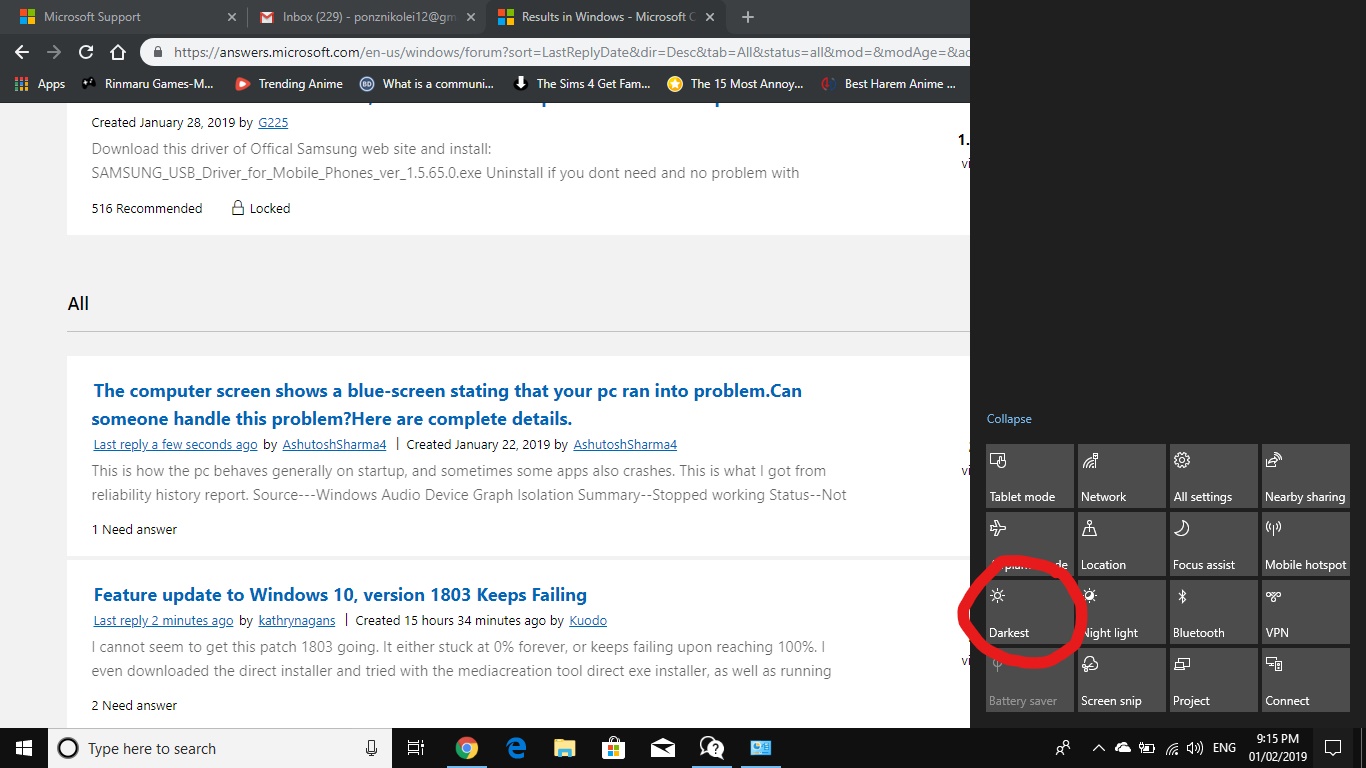The height and width of the screenshot is (768, 1366).
Task: Open the People taskbar icon
Action: pyautogui.click(x=1063, y=747)
